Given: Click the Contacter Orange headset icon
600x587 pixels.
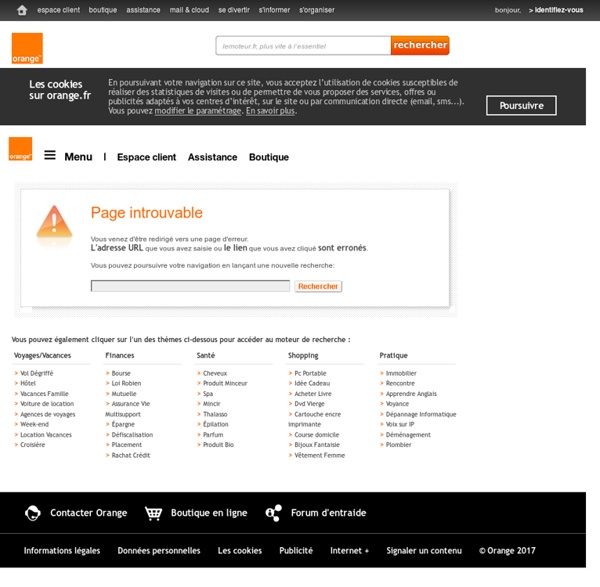Looking at the screenshot, I should (x=33, y=513).
